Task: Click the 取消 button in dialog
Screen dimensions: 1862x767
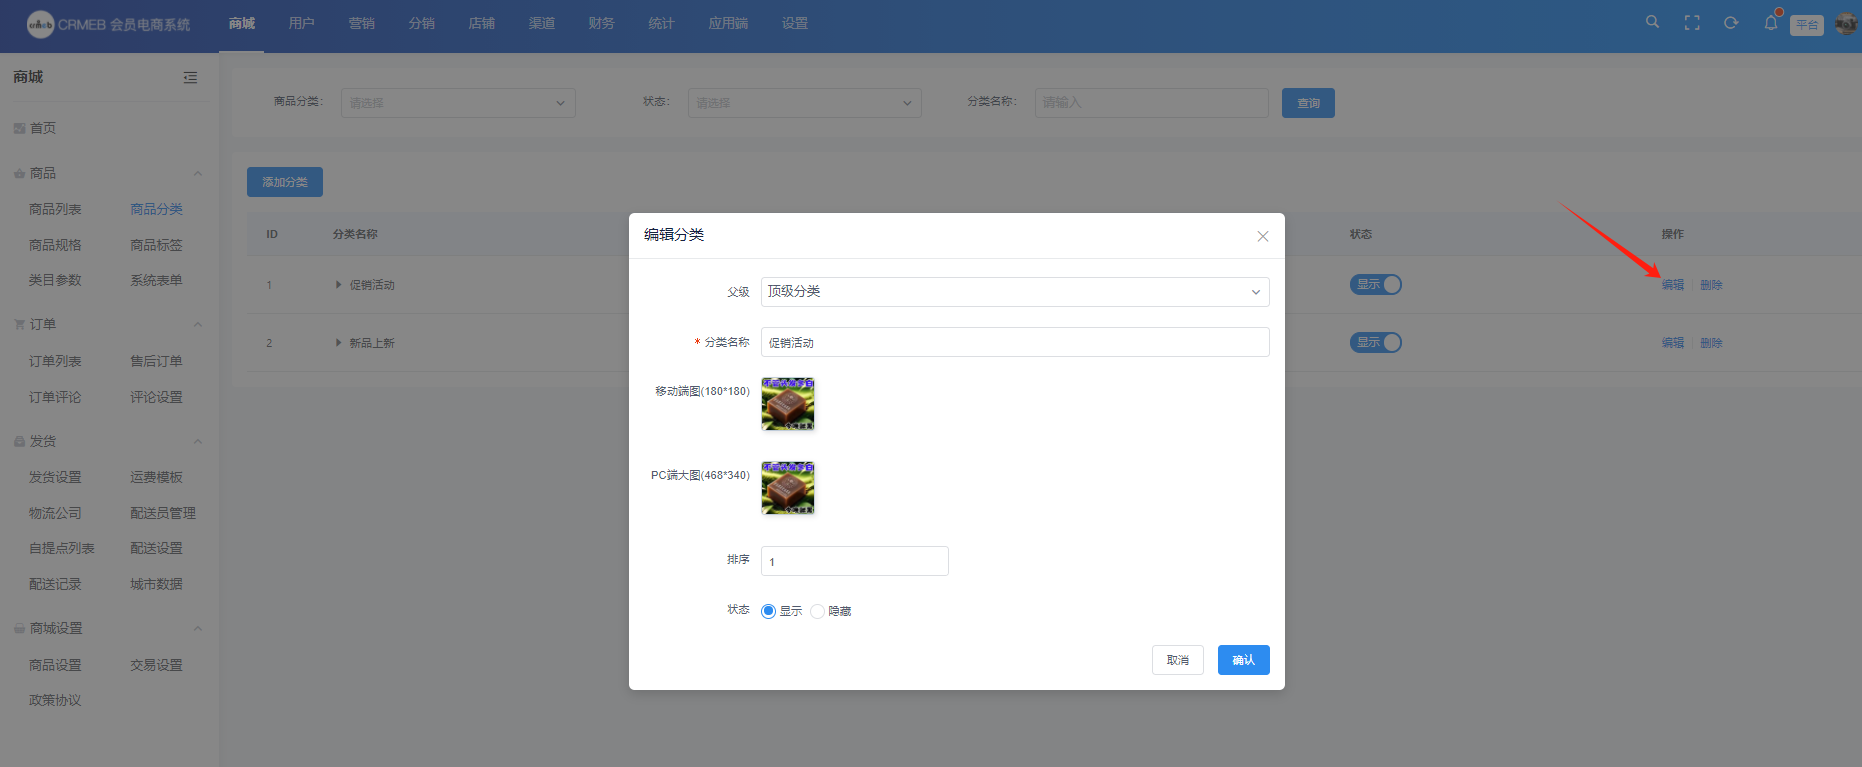Action: (x=1177, y=660)
